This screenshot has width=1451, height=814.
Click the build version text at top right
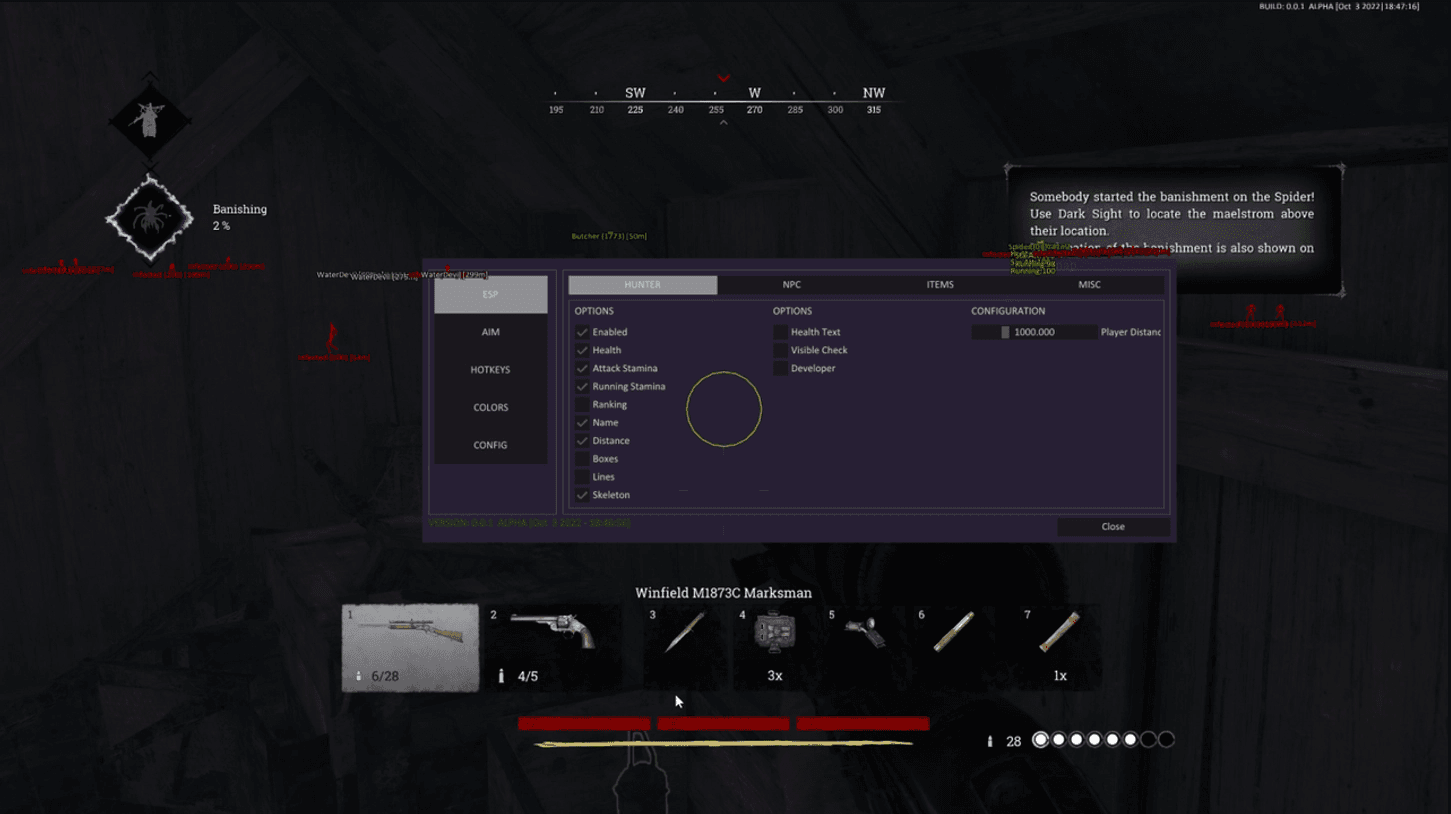tap(1338, 6)
